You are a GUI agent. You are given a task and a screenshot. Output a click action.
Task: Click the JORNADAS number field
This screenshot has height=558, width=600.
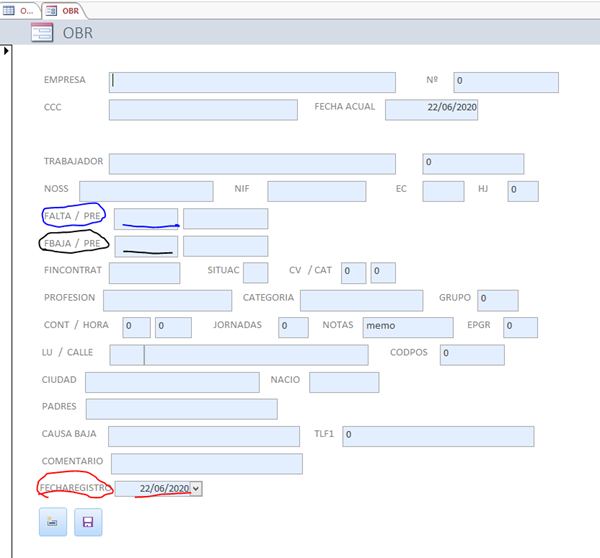coord(293,328)
